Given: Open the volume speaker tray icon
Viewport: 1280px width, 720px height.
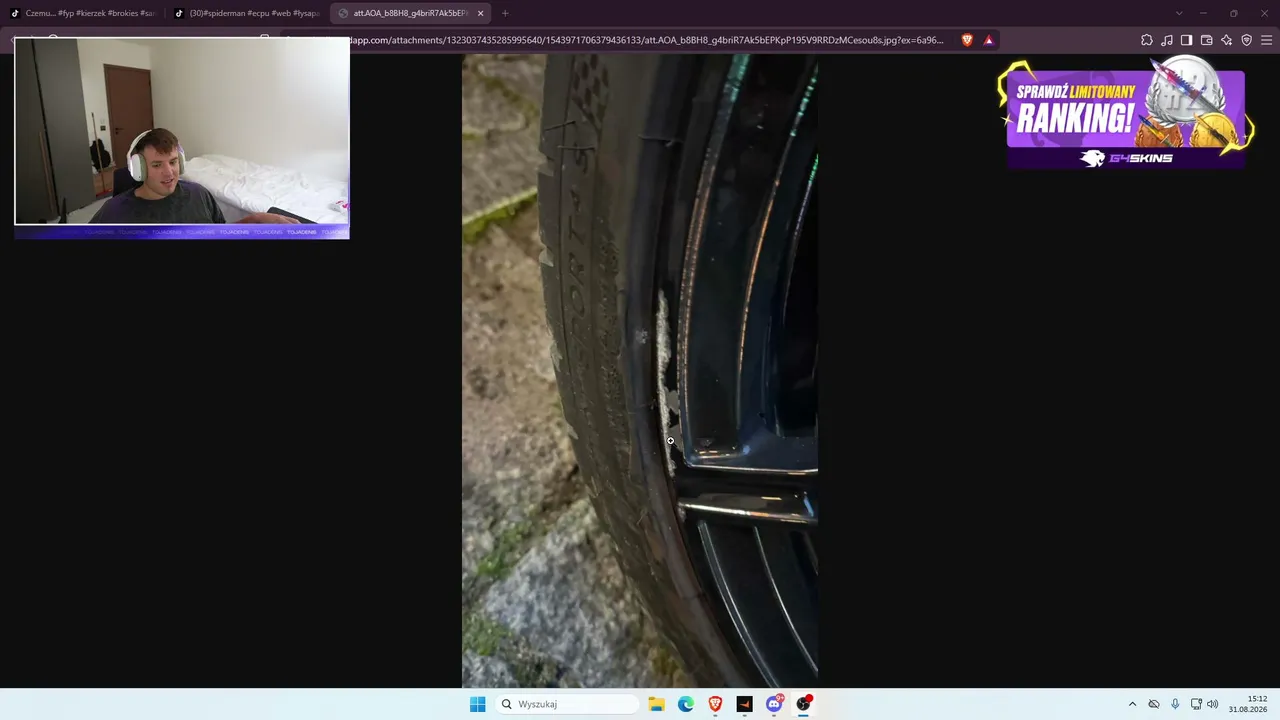Looking at the screenshot, I should tap(1213, 704).
